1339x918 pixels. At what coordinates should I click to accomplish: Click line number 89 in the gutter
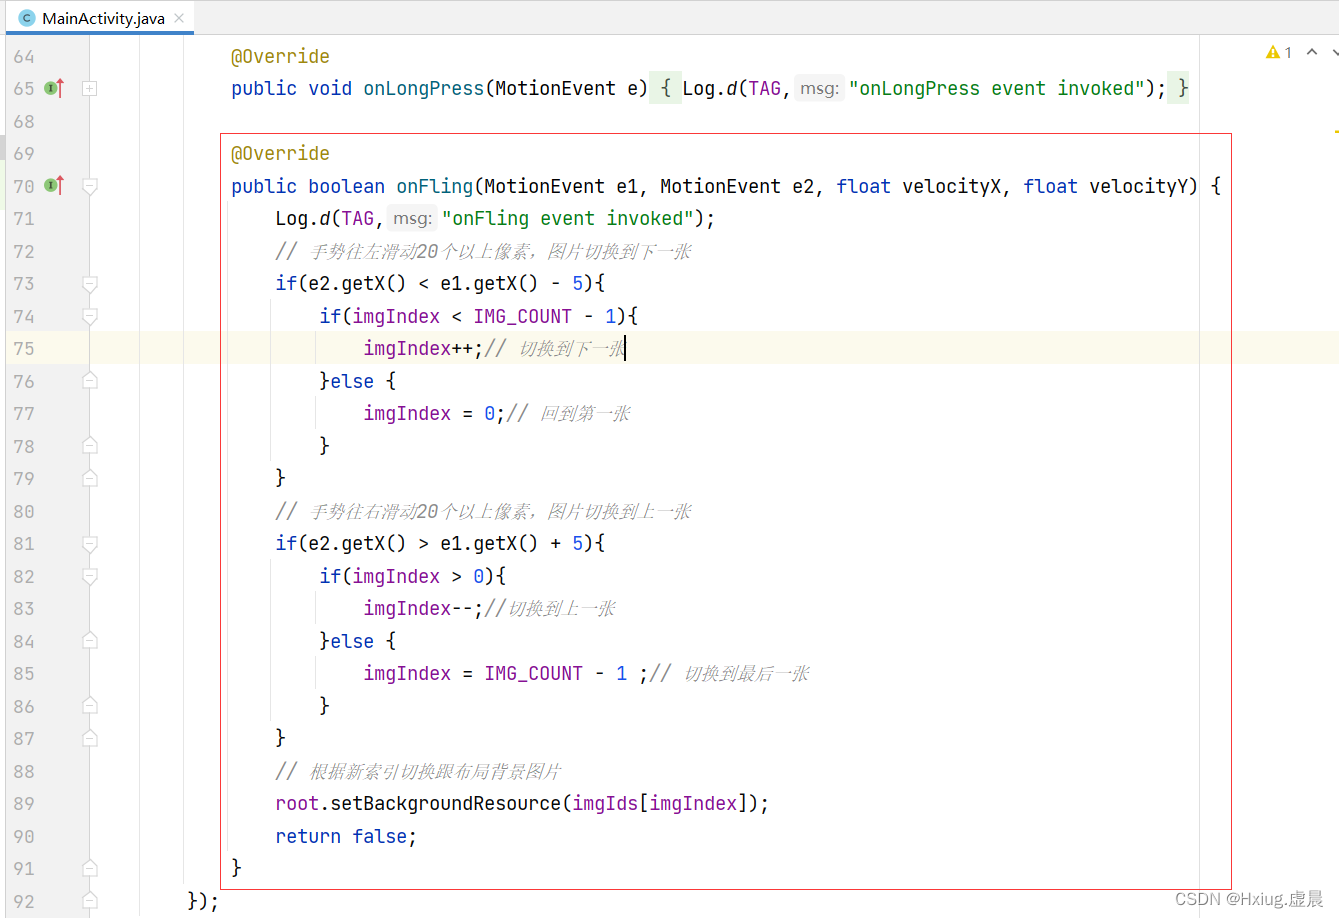coord(24,803)
